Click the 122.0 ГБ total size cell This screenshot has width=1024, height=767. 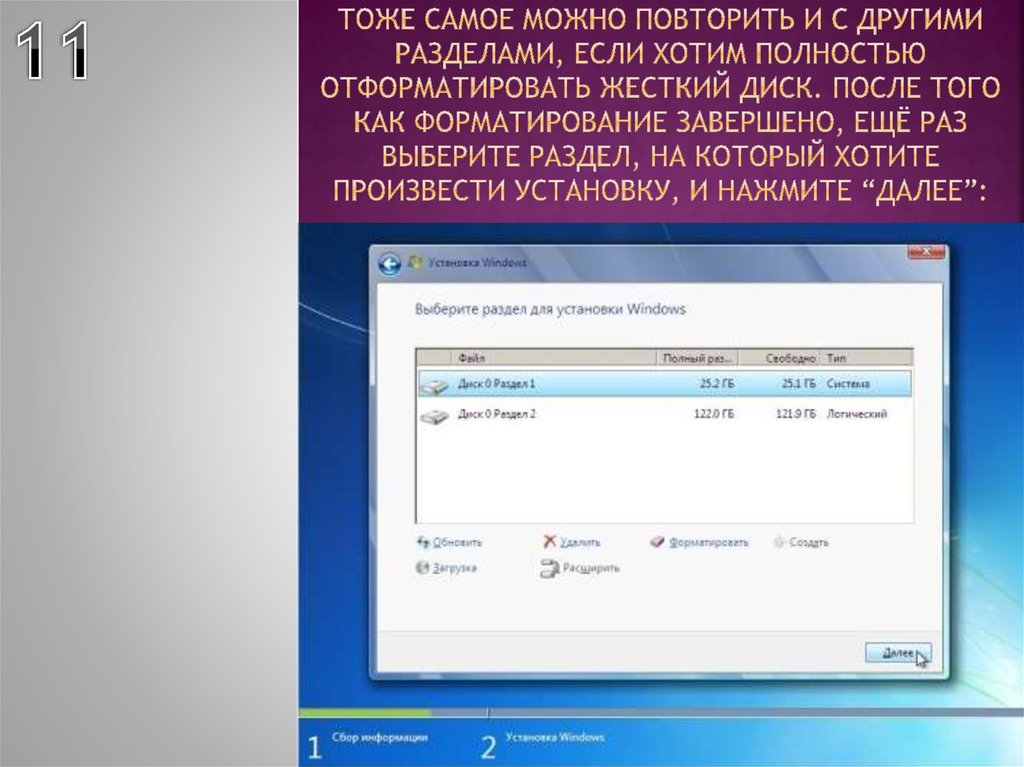(713, 414)
